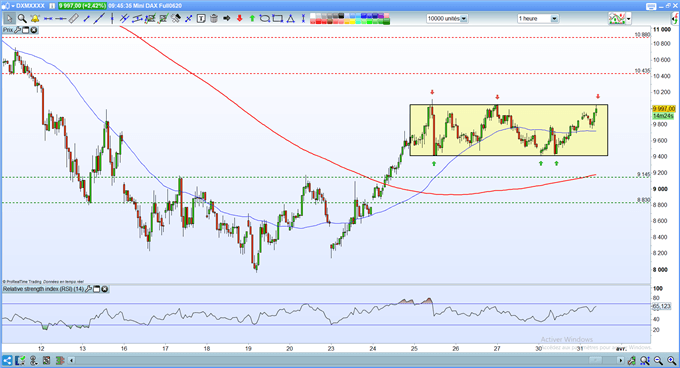Viewport: 680px width, 368px height.
Task: Pick the purple color swatch
Action: 381,16
